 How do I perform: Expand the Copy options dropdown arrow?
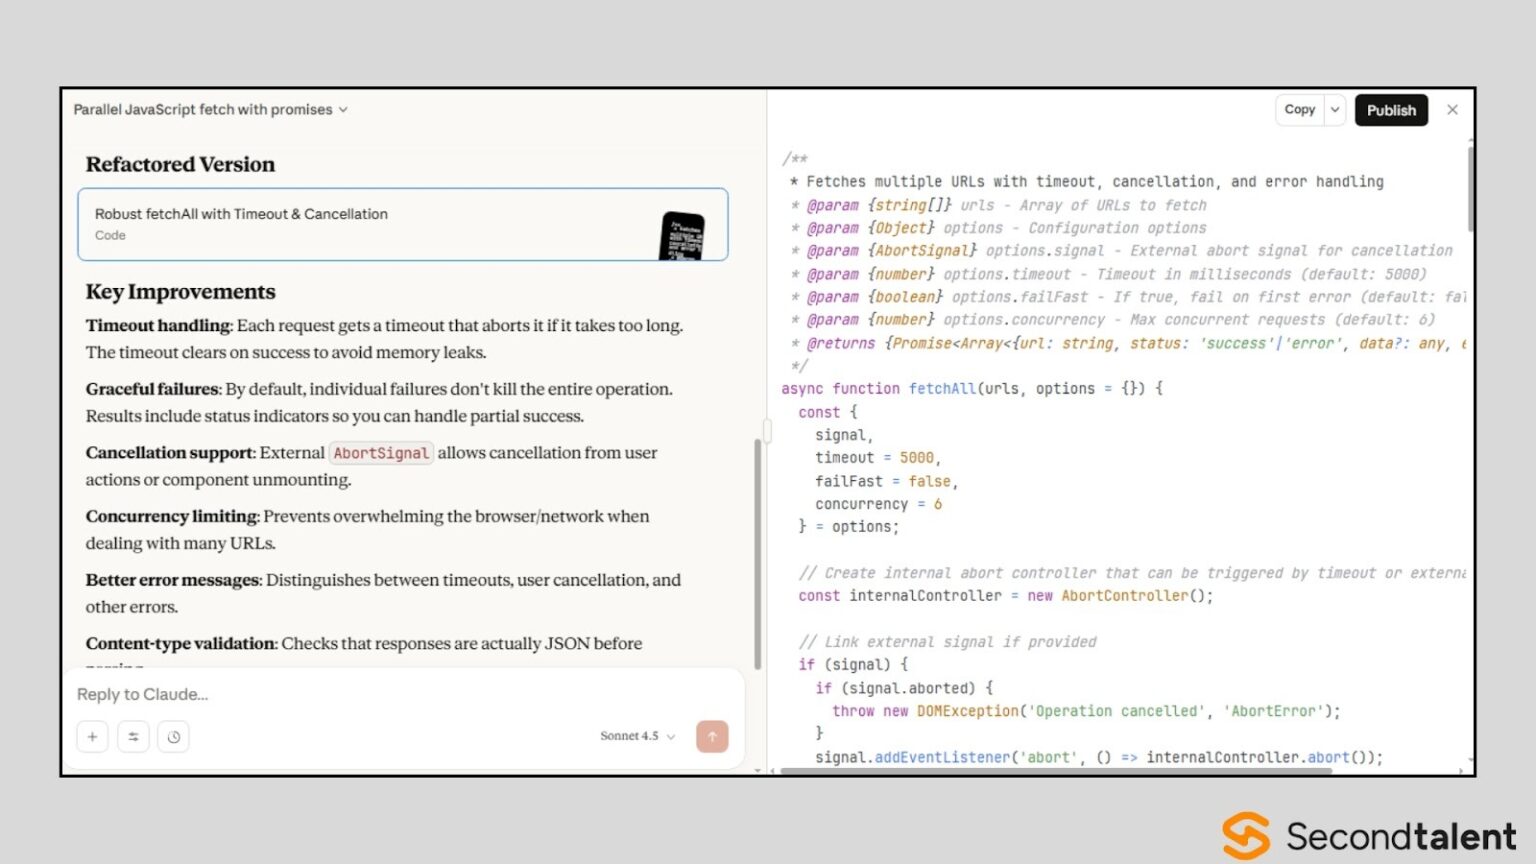(x=1335, y=110)
